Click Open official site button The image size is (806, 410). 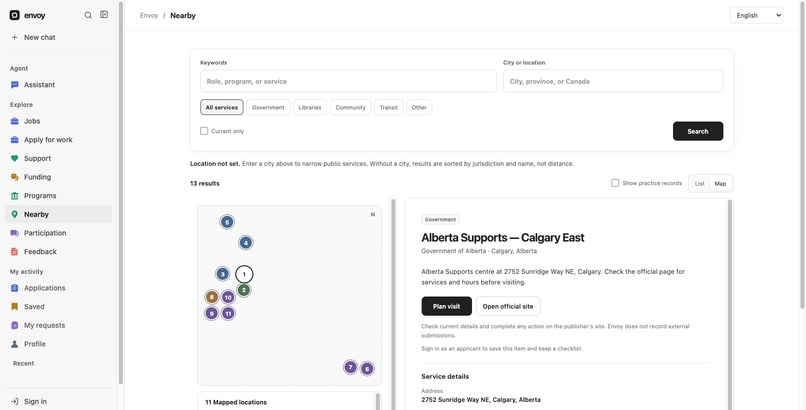pos(508,306)
